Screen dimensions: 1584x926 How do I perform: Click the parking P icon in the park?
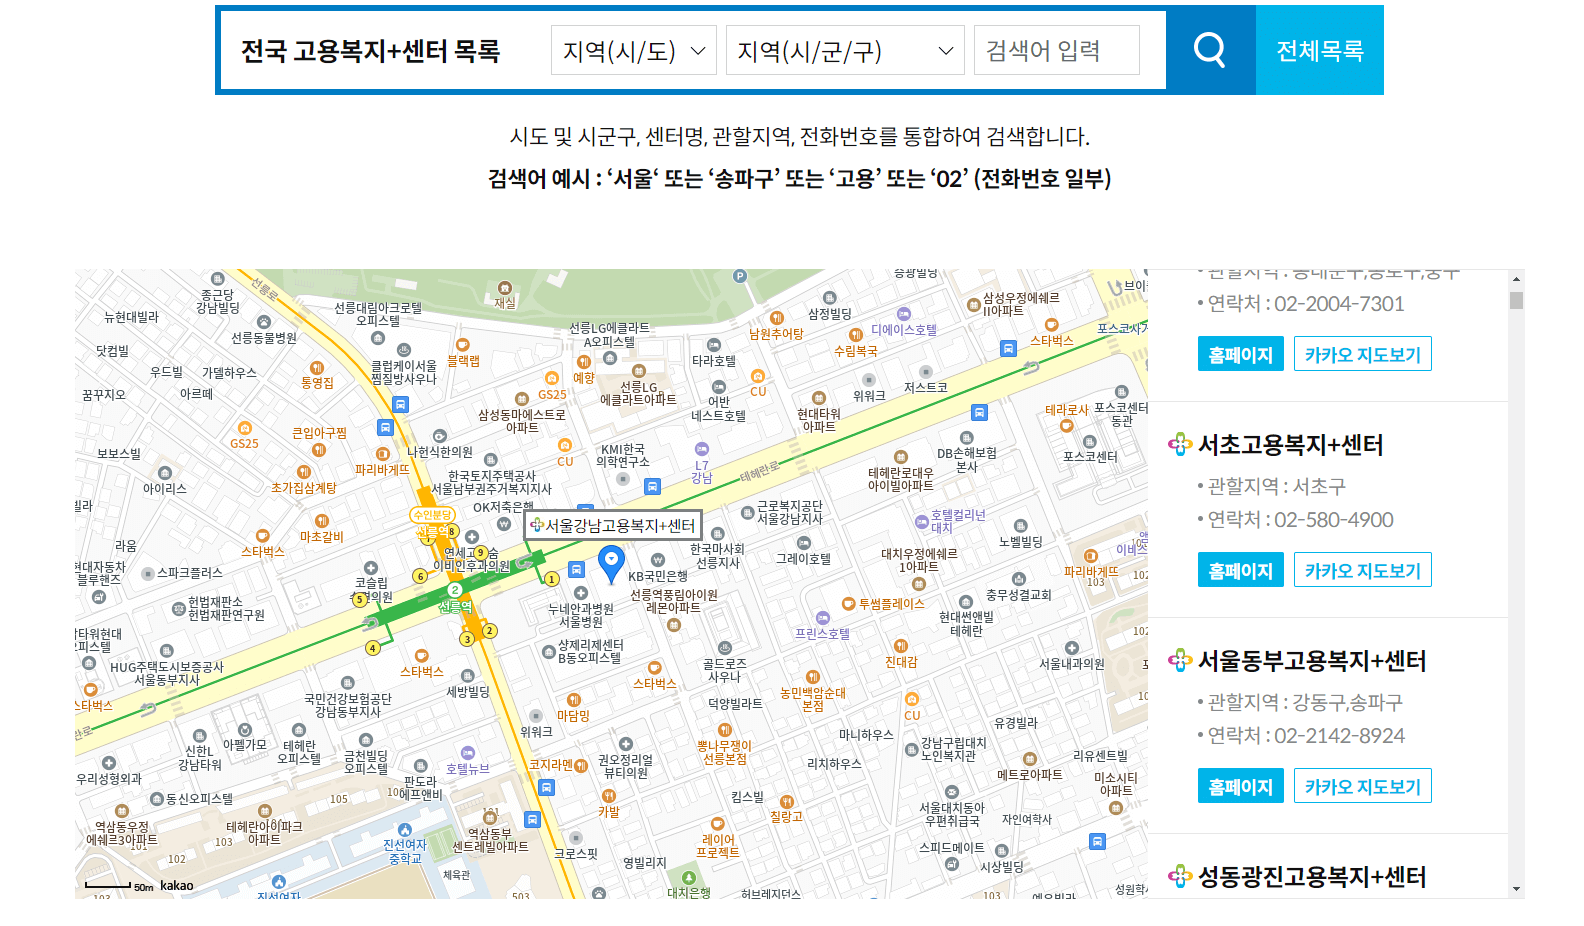(x=740, y=276)
